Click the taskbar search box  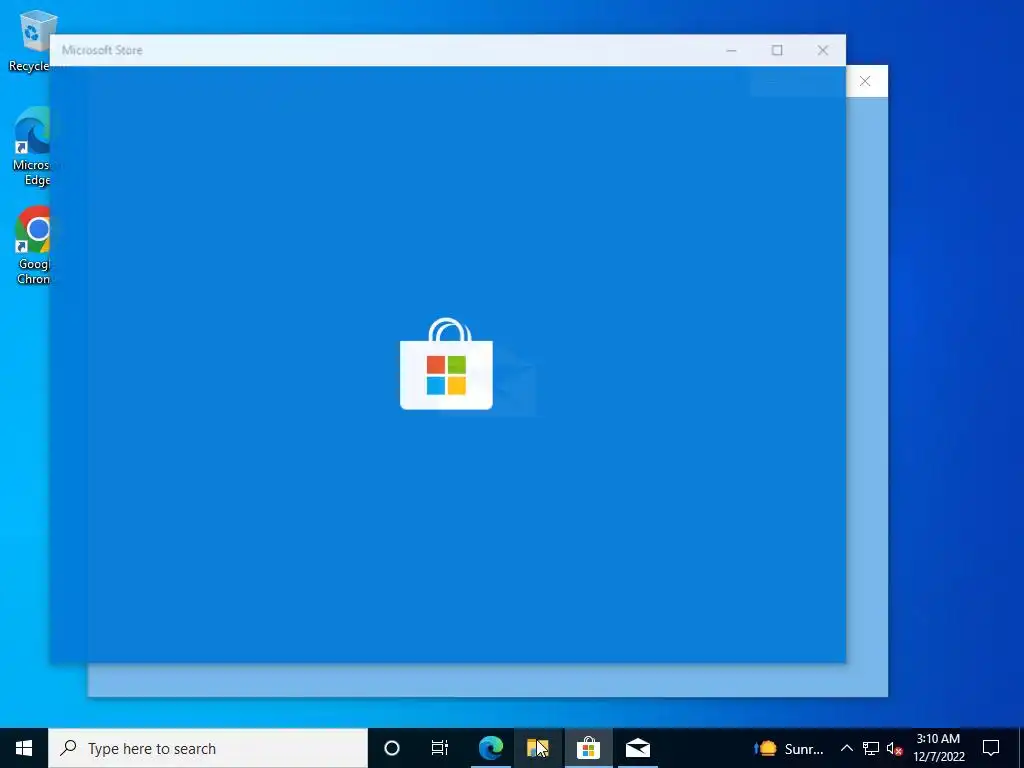[x=208, y=748]
